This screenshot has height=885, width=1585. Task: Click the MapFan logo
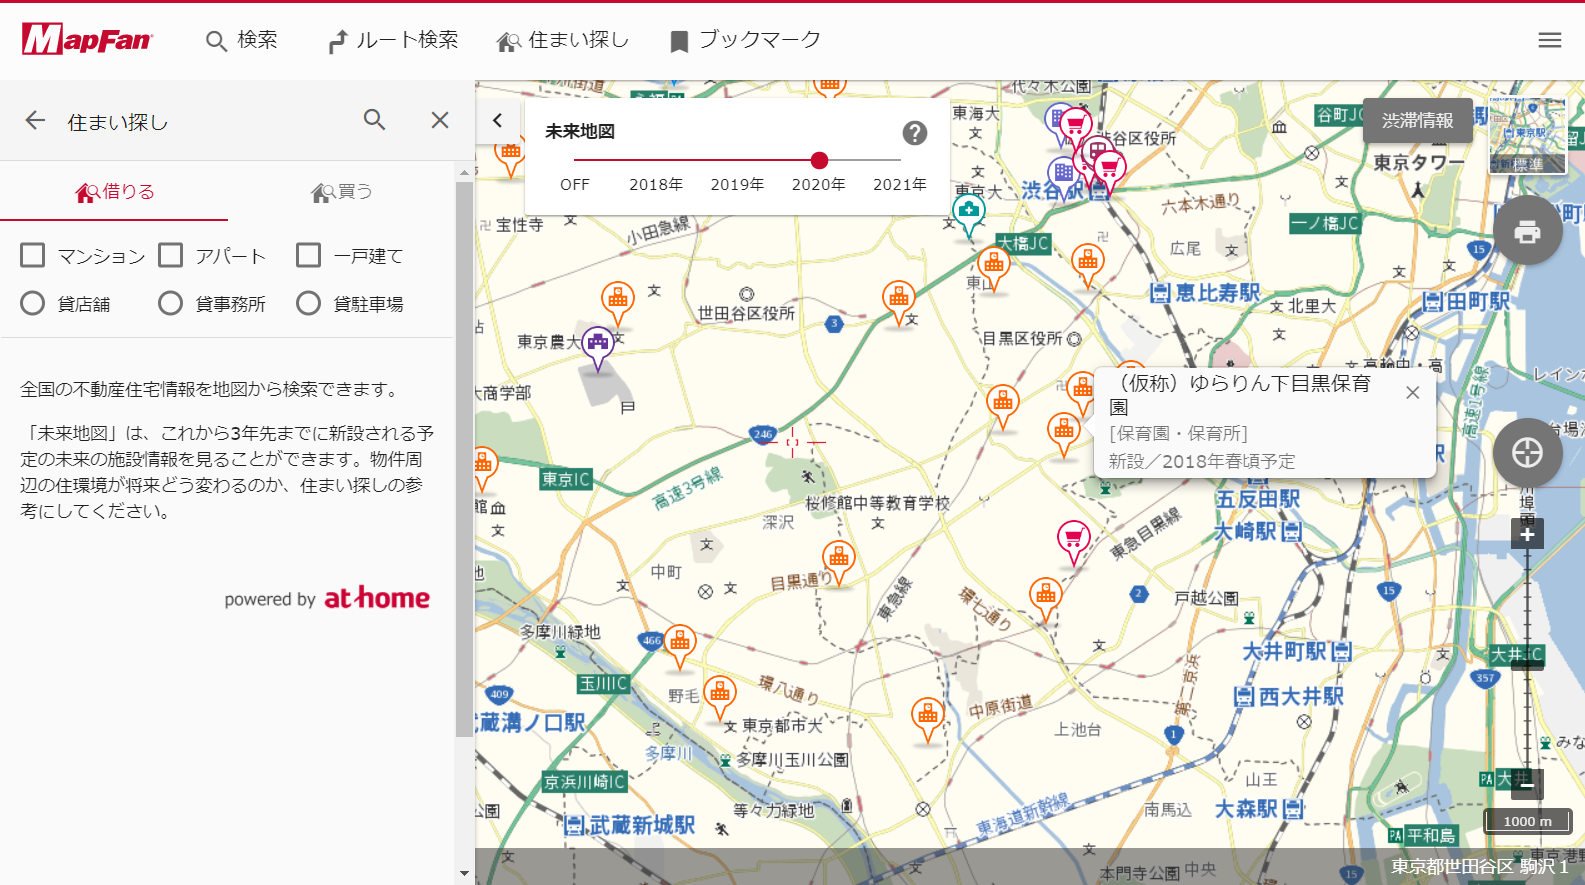pyautogui.click(x=87, y=39)
